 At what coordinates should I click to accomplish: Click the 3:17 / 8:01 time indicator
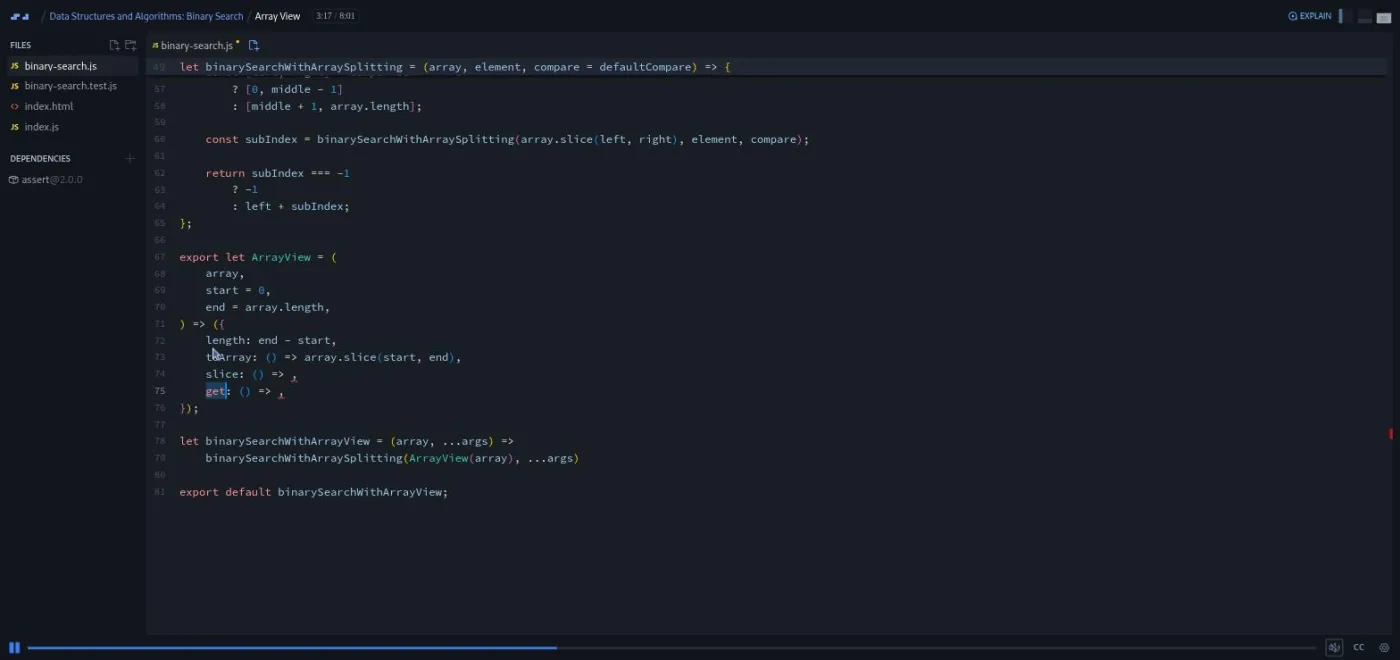[x=334, y=16]
